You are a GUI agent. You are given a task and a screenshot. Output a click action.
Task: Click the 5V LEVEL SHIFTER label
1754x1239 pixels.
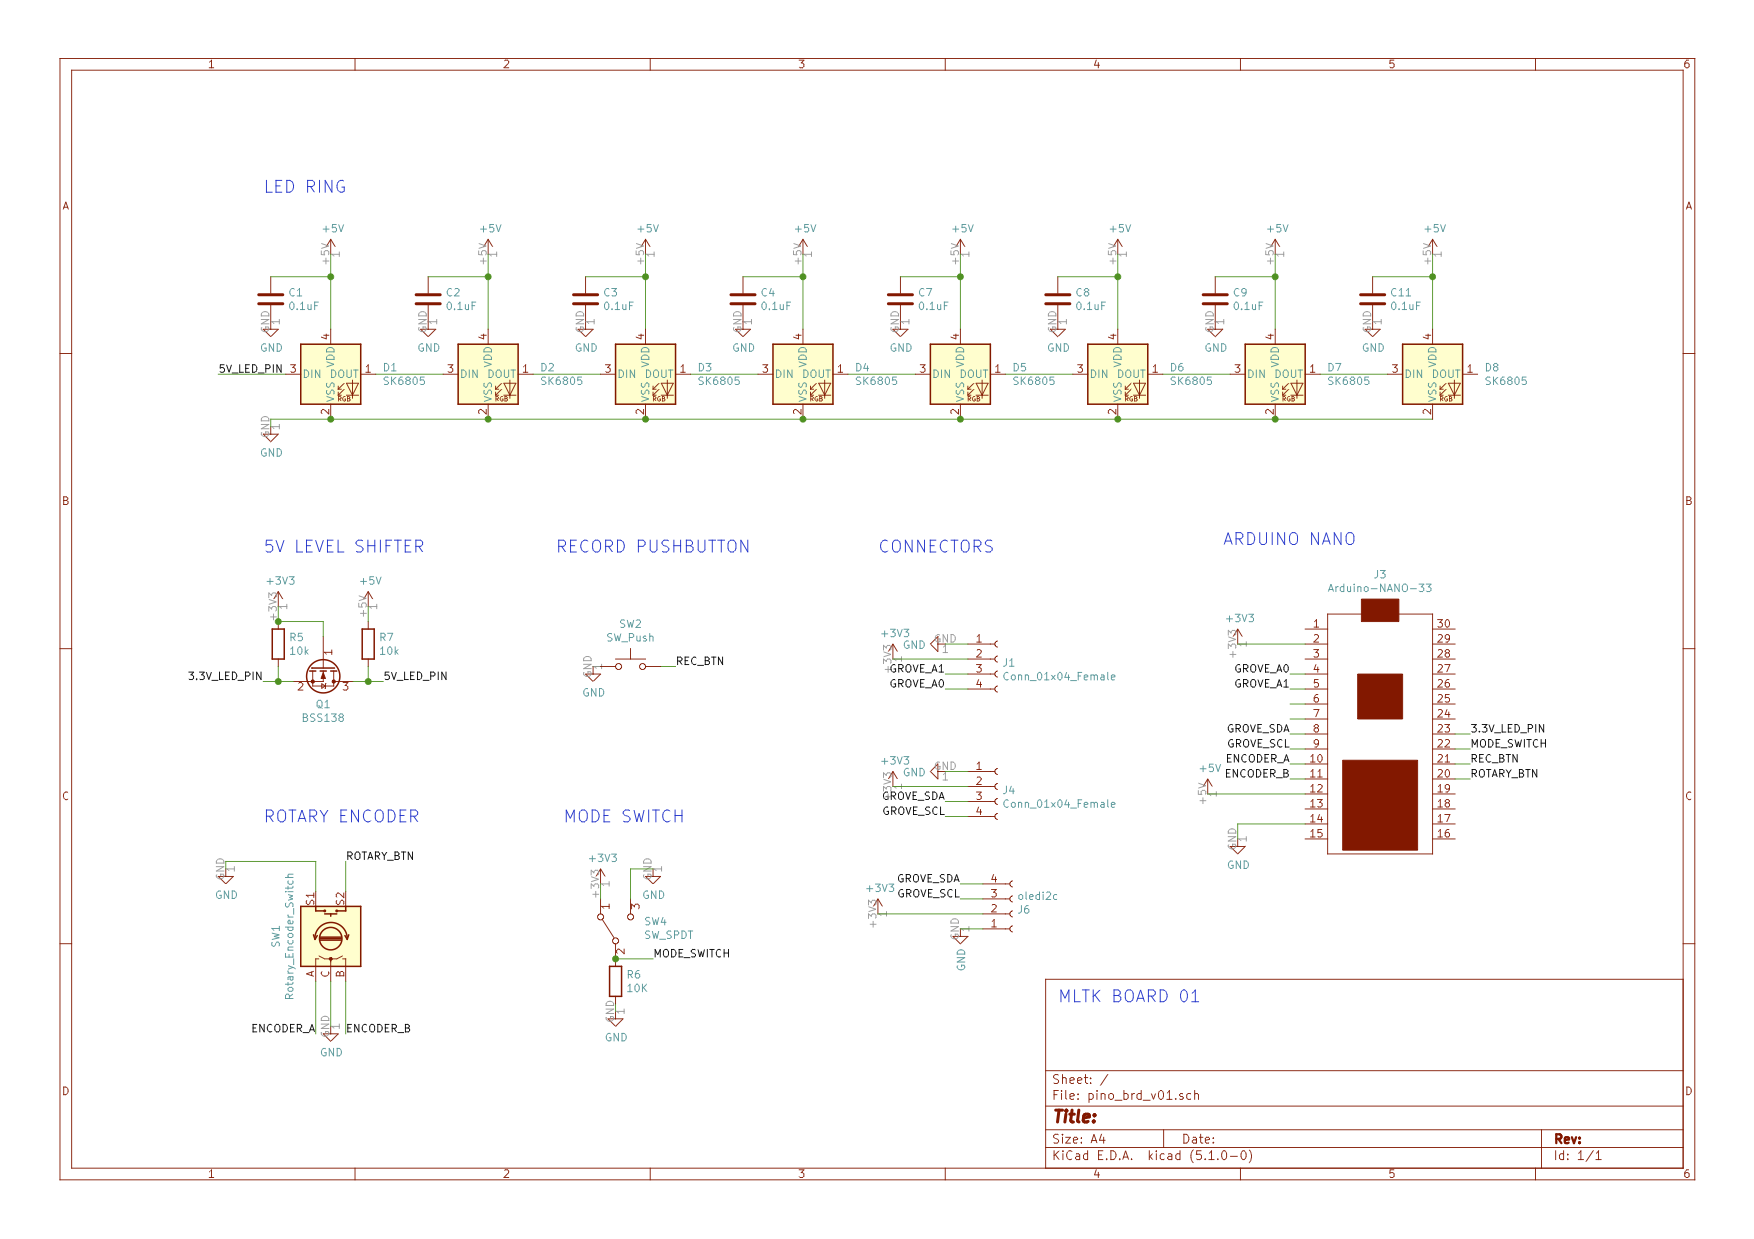pos(344,547)
